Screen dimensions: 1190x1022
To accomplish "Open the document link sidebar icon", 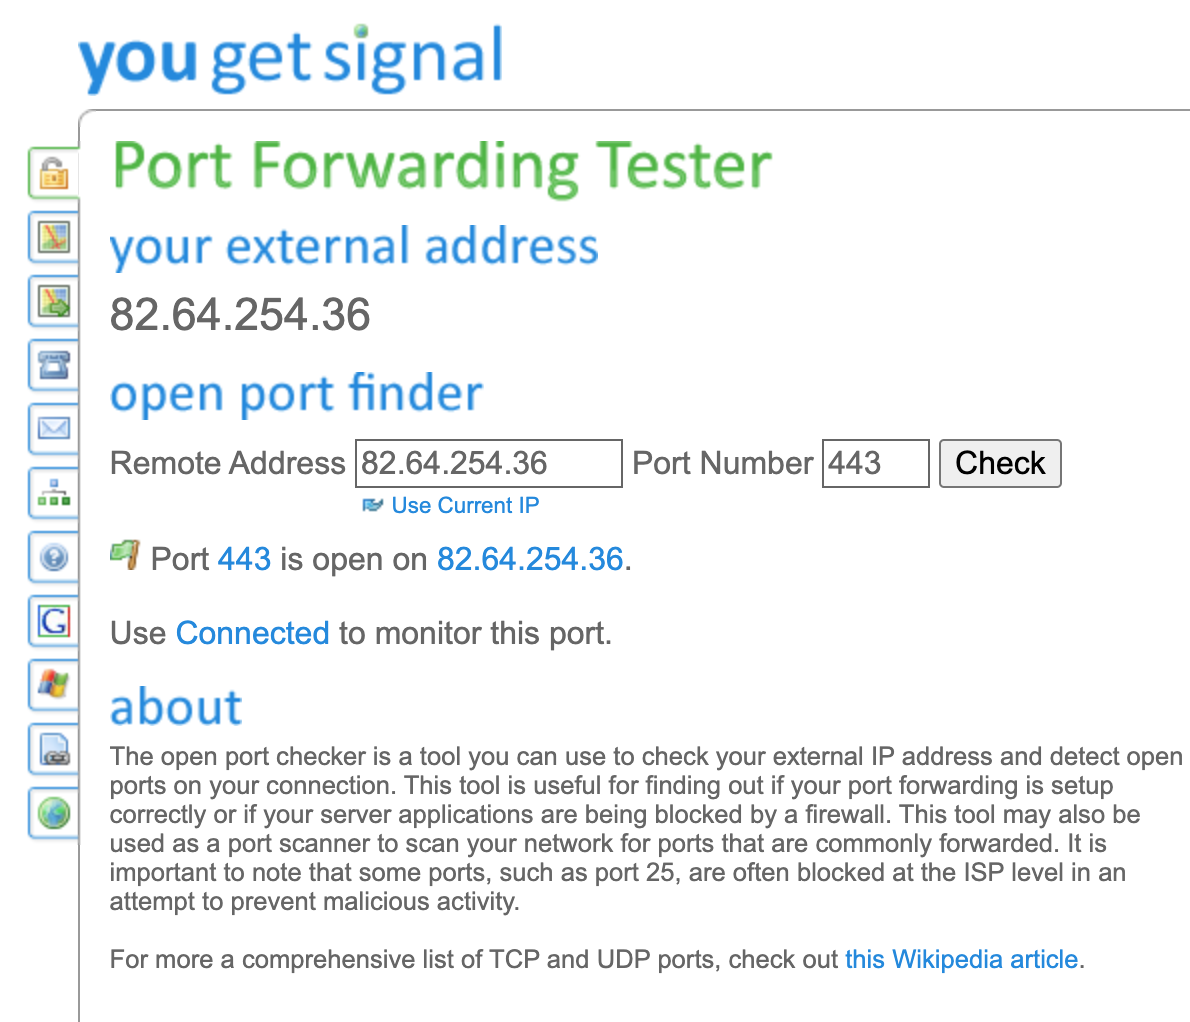I will pos(54,749).
